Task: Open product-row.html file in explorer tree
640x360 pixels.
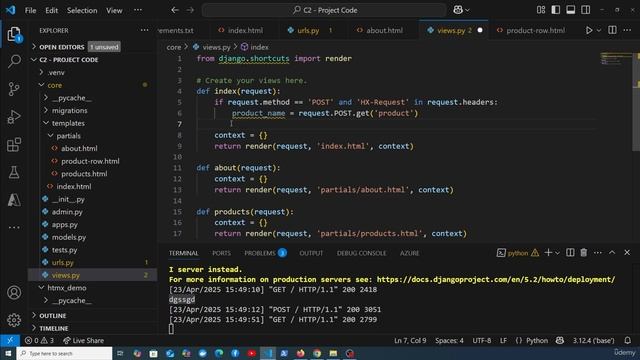Action: tap(90, 161)
